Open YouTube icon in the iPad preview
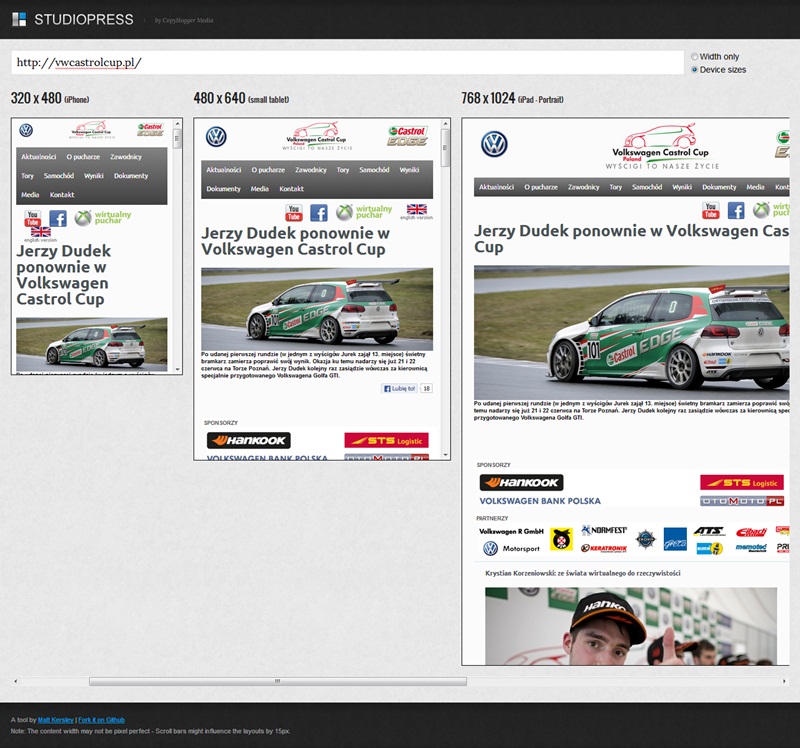This screenshot has height=748, width=800. (710, 210)
